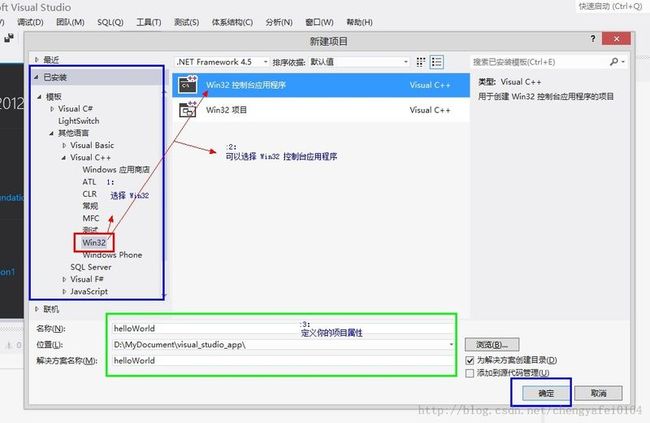Open the 位置 path dropdown arrow
The width and height of the screenshot is (650, 423).
[x=451, y=345]
